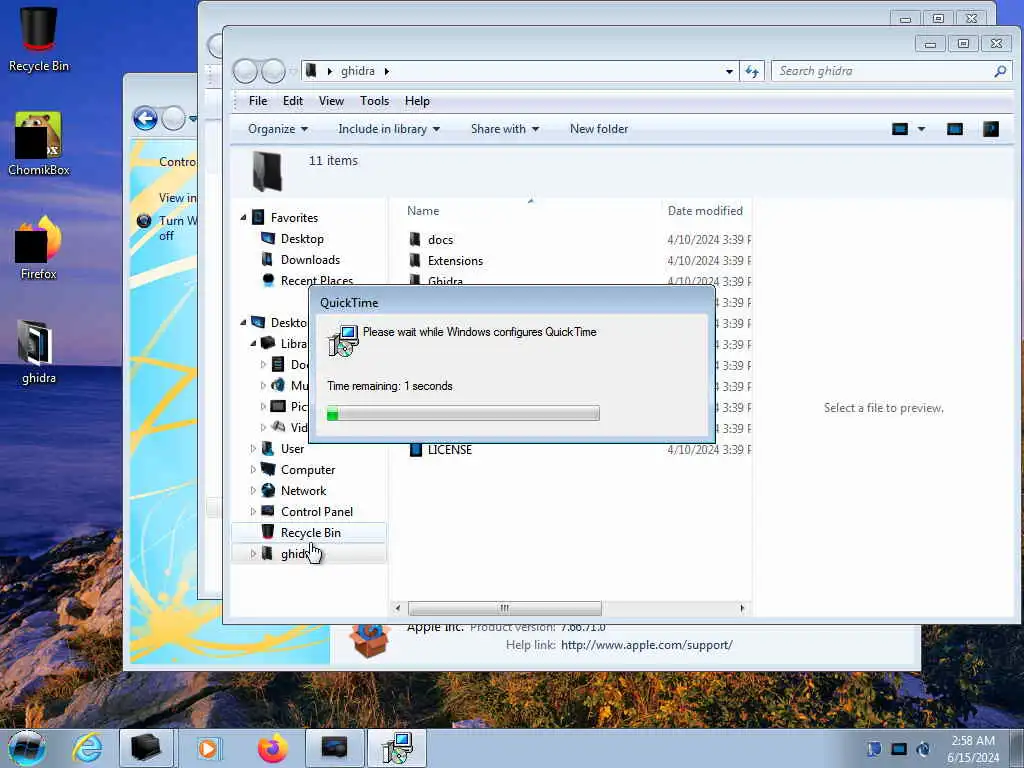Click the back arrow in the Control Panel window
The width and height of the screenshot is (1024, 768).
(x=145, y=119)
